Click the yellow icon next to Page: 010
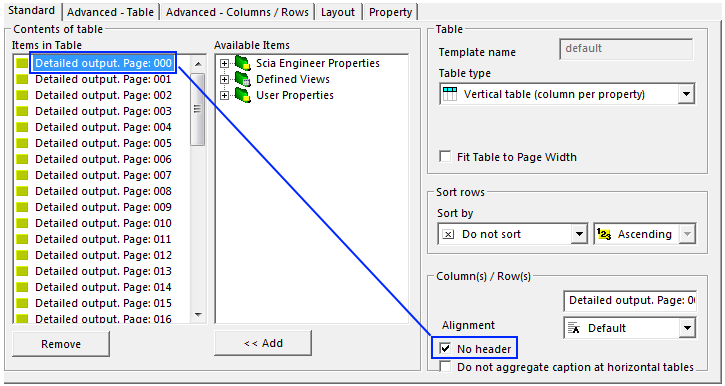This screenshot has width=725, height=386. pyautogui.click(x=22, y=223)
